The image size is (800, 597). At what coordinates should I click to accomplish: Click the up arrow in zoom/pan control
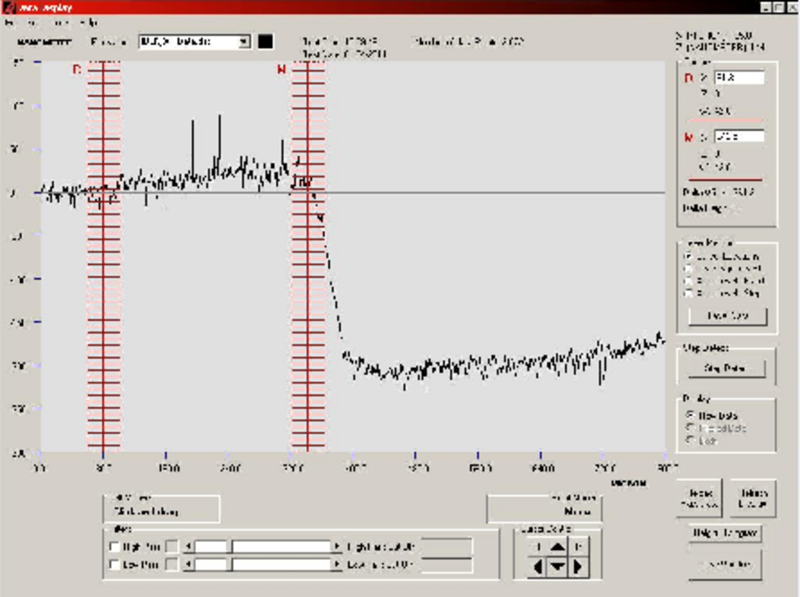(558, 546)
